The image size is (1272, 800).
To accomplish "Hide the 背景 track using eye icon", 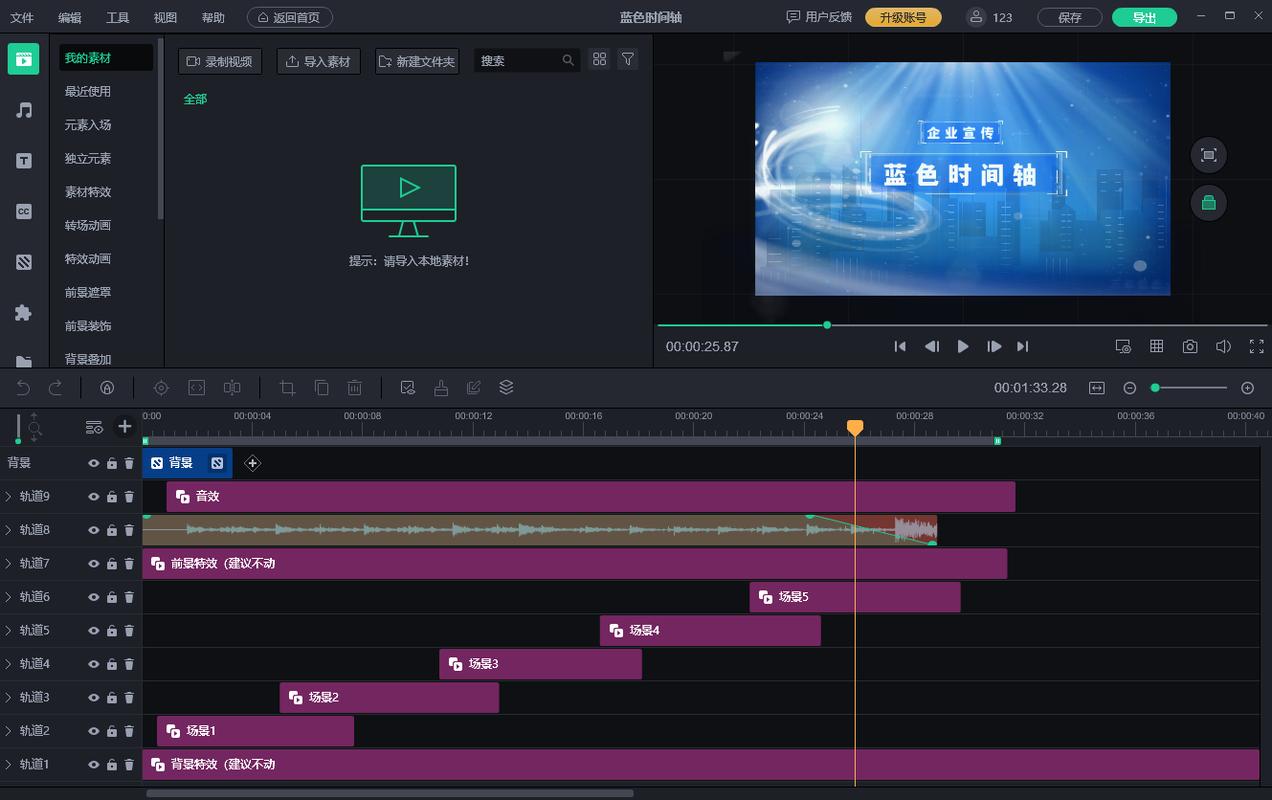I will 94,463.
